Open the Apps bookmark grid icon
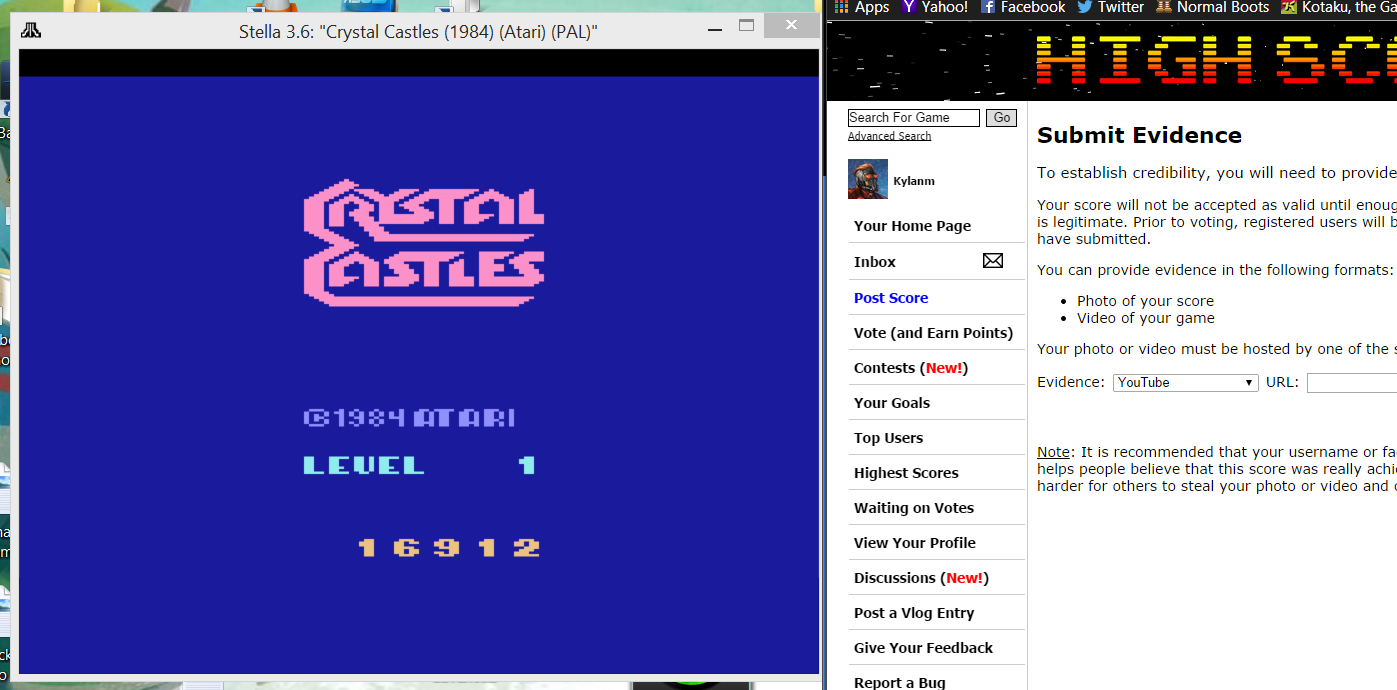 coord(841,7)
